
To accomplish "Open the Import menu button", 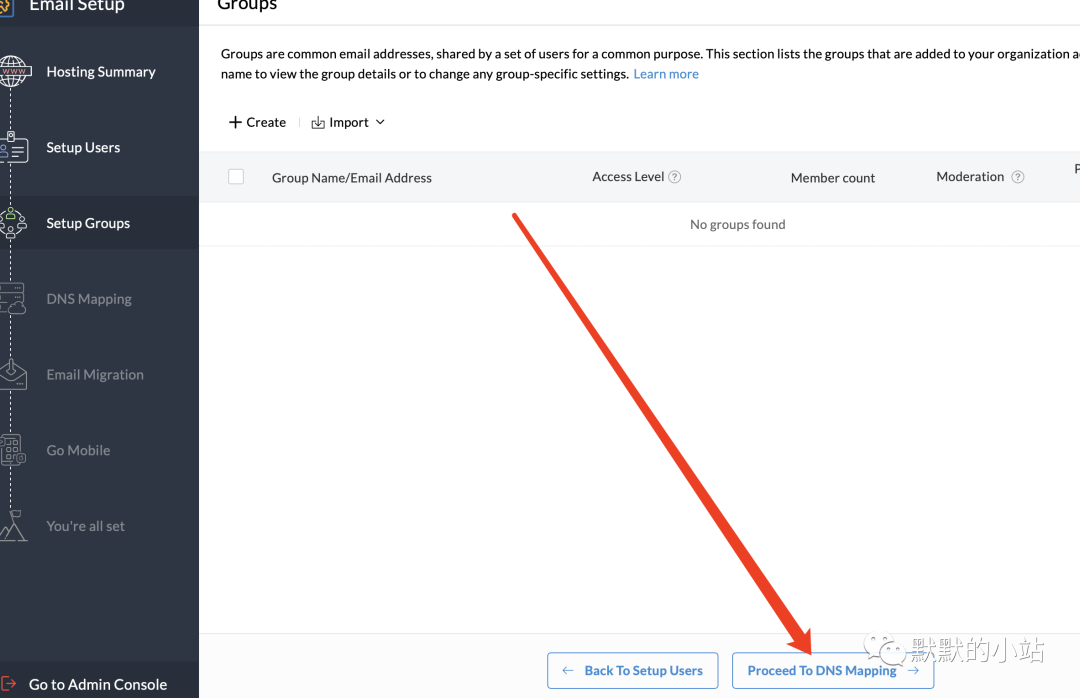I will (348, 122).
